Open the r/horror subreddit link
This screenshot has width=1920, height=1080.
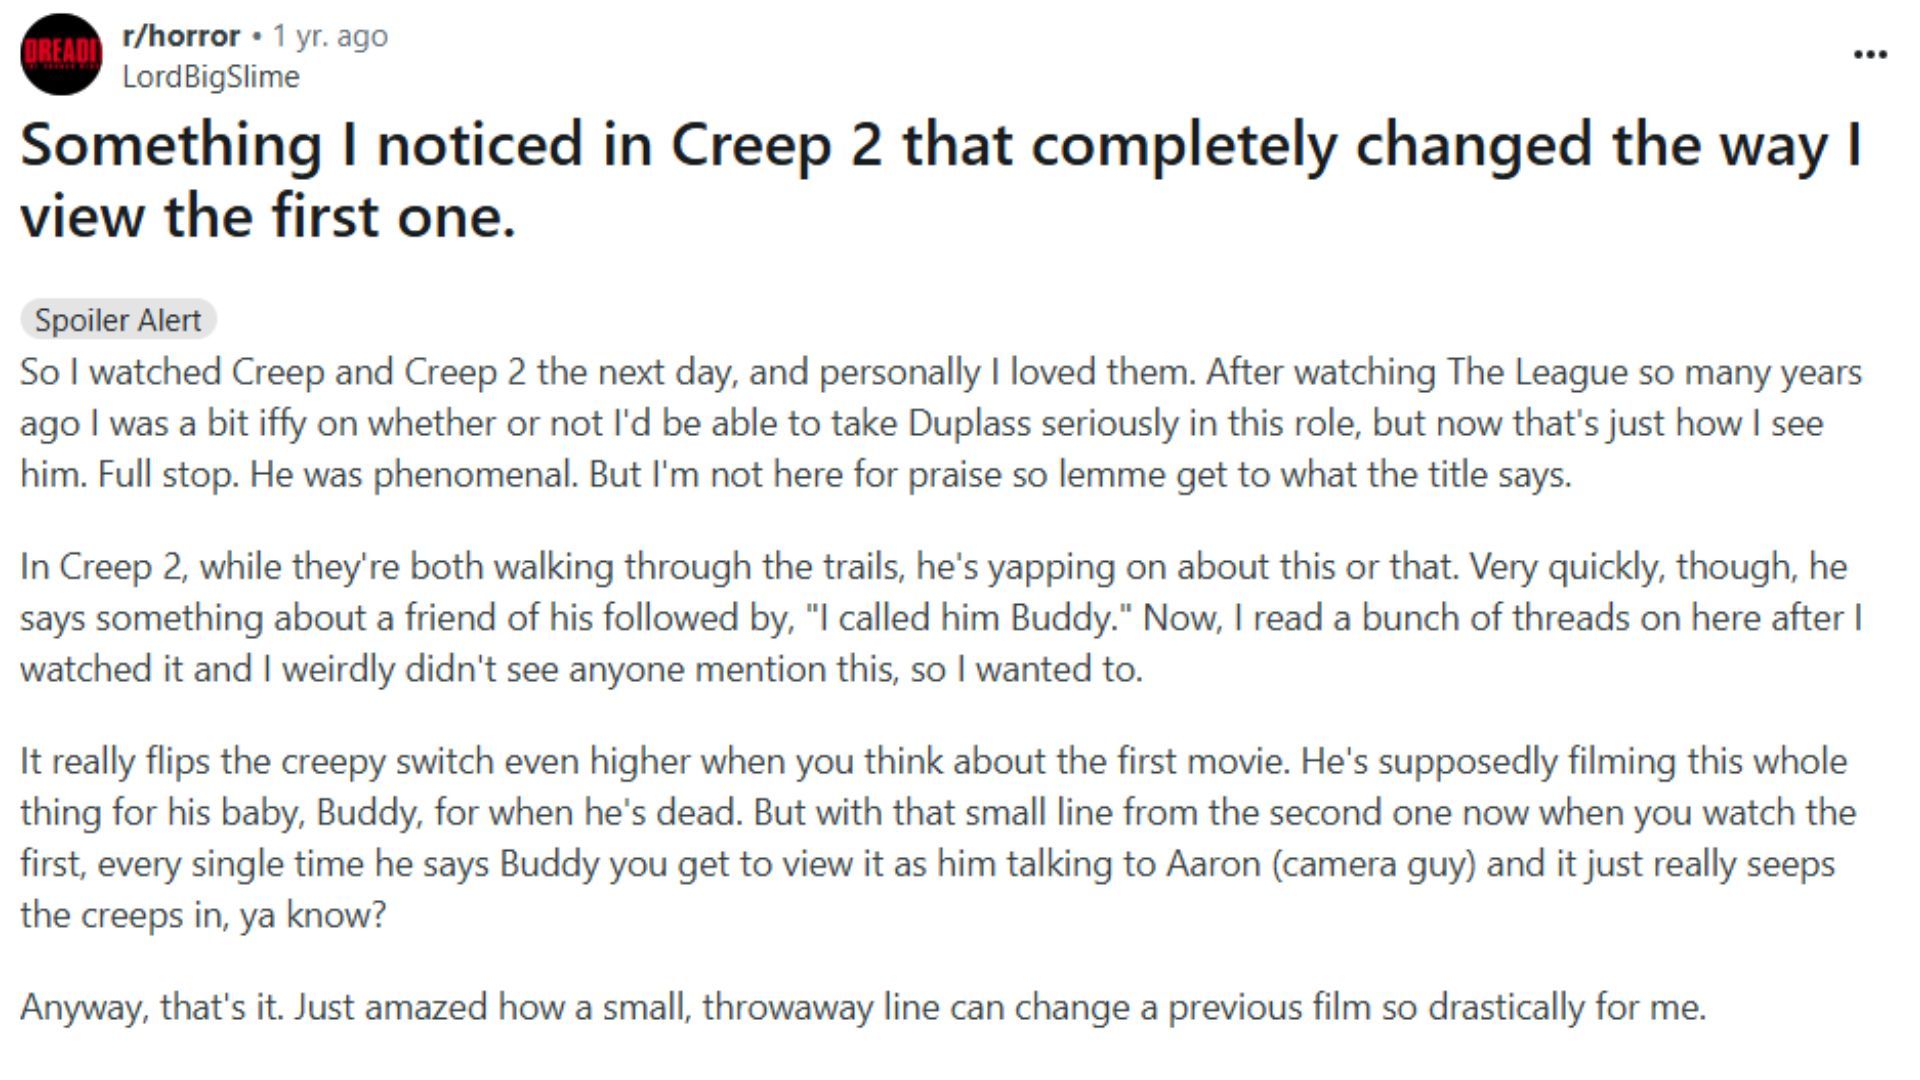point(181,36)
